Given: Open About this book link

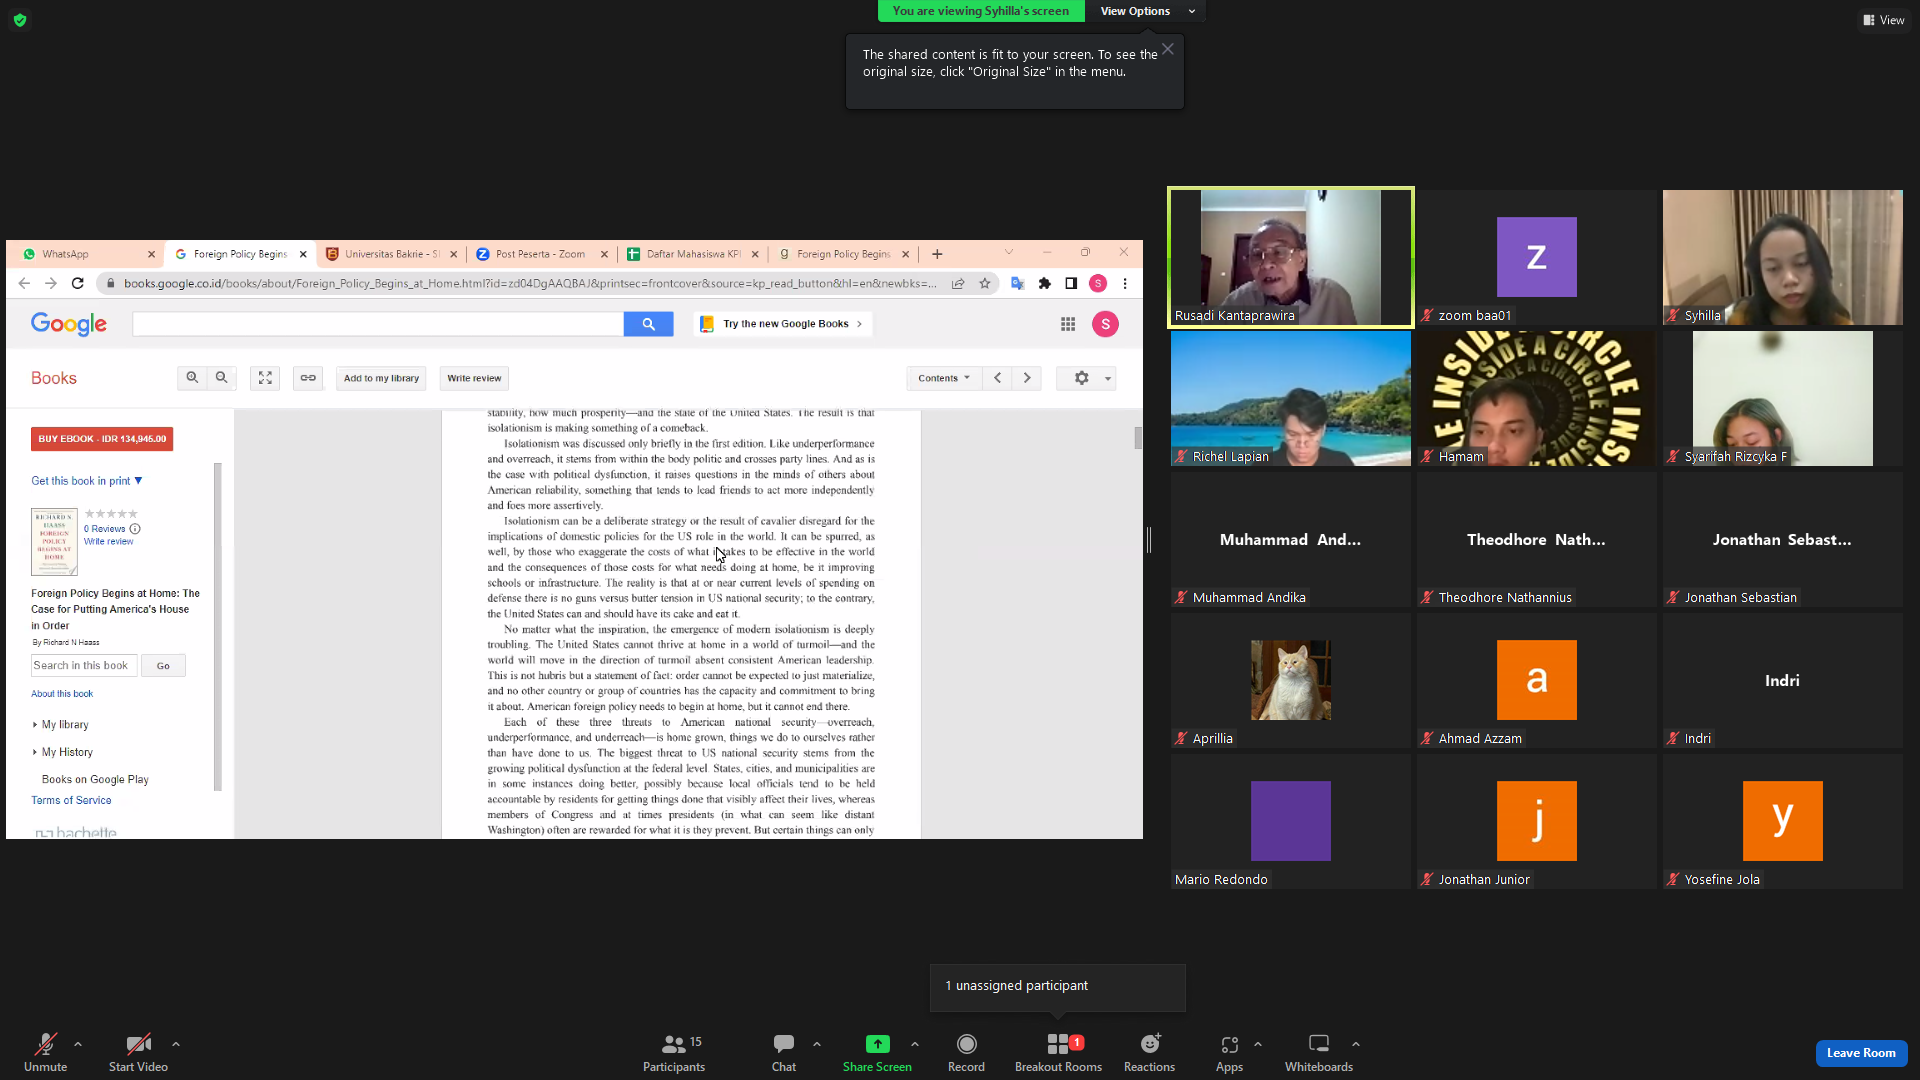Looking at the screenshot, I should pos(62,694).
